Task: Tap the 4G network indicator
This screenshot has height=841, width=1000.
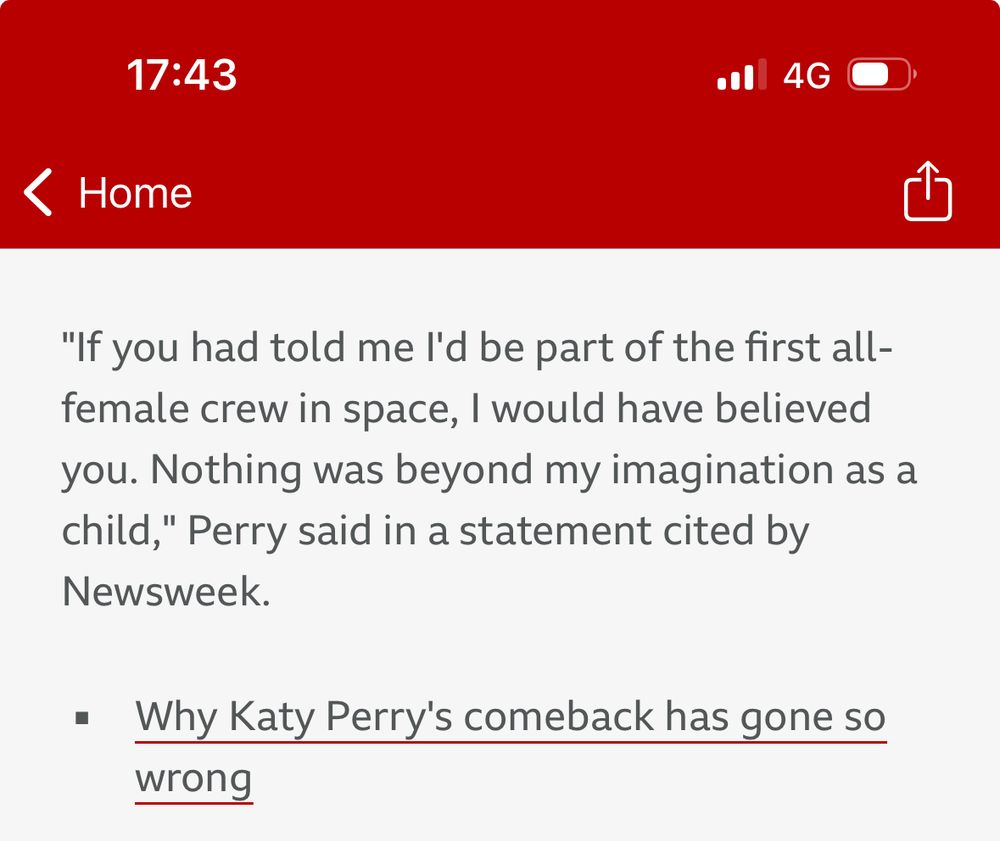Action: coord(804,74)
